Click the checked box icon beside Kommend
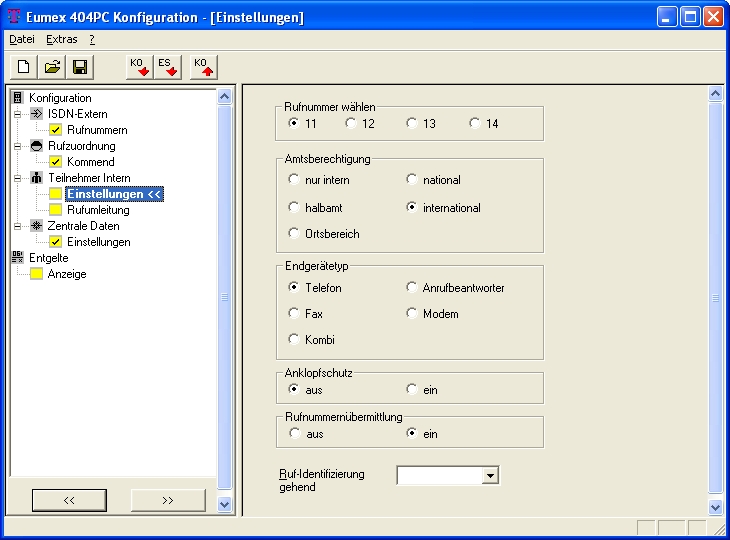Screen dimensions: 730x540 55,162
